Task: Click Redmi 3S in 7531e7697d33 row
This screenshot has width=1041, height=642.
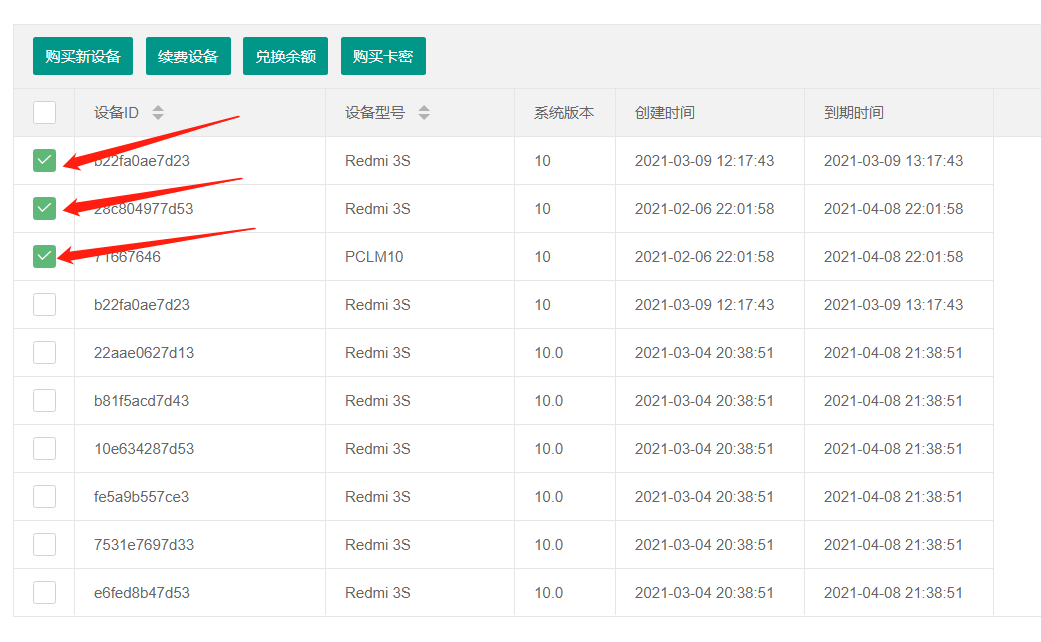Action: [x=378, y=544]
